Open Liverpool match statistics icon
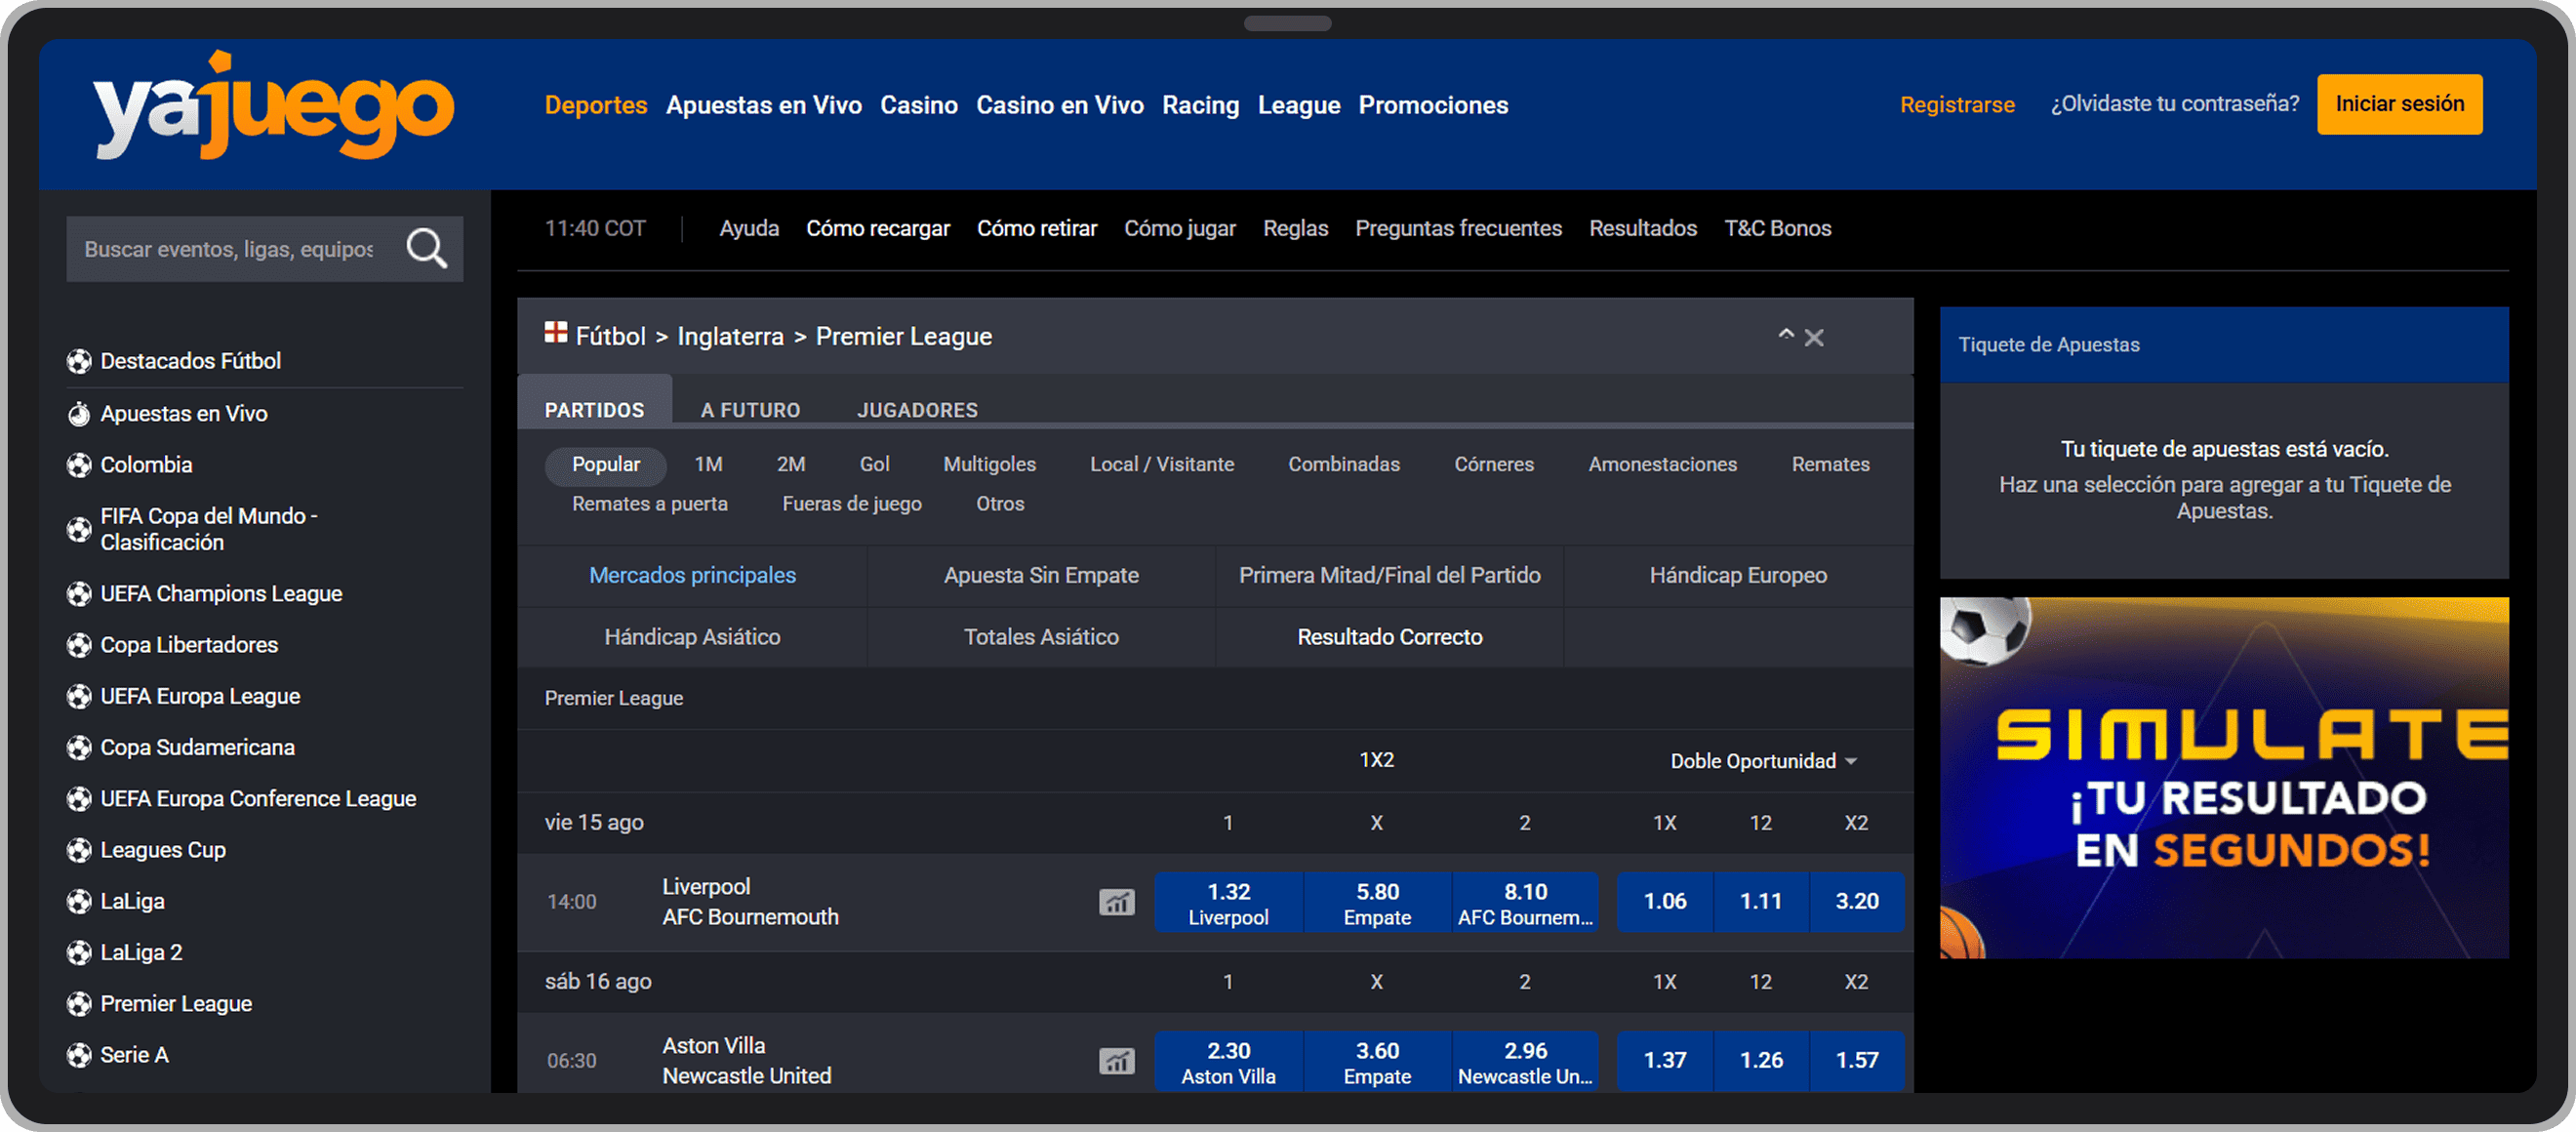The height and width of the screenshot is (1132, 2576). [x=1116, y=902]
